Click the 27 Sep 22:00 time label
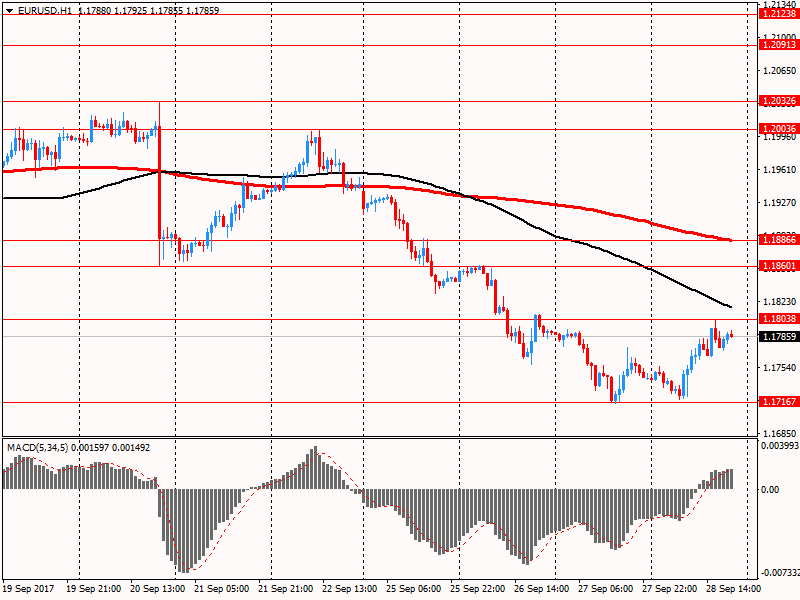 click(x=669, y=589)
